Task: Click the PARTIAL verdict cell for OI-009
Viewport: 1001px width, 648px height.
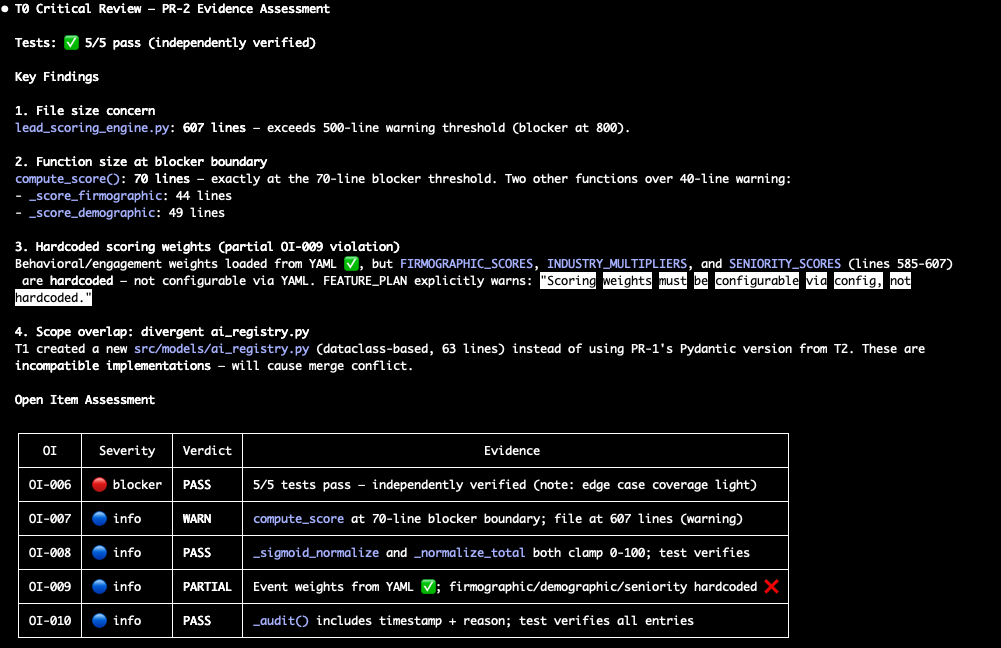Action: point(207,586)
